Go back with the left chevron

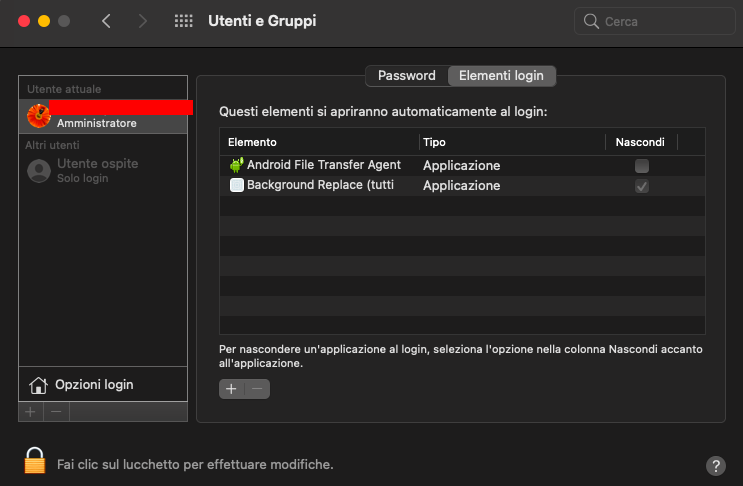[106, 21]
